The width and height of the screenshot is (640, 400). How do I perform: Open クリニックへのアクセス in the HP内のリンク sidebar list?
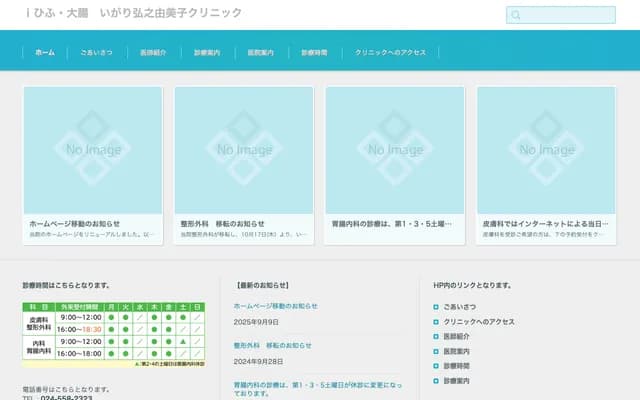coord(479,322)
